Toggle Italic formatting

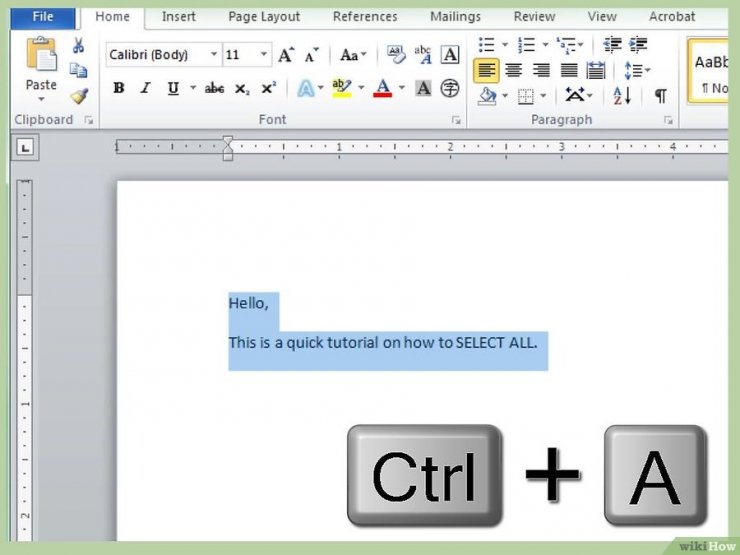coord(146,88)
